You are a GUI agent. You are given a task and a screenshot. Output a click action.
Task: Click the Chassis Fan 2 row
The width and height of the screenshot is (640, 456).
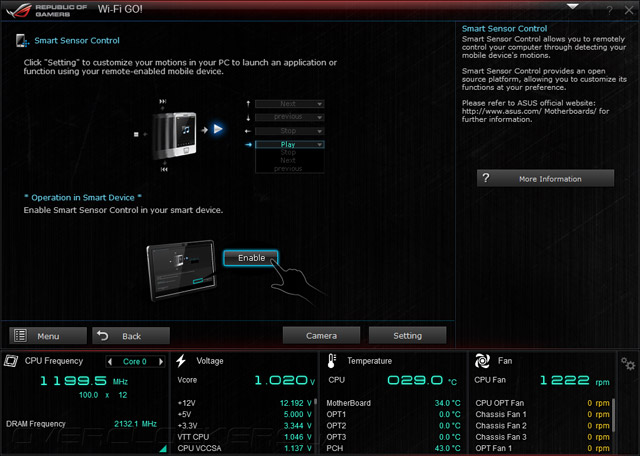coord(542,426)
